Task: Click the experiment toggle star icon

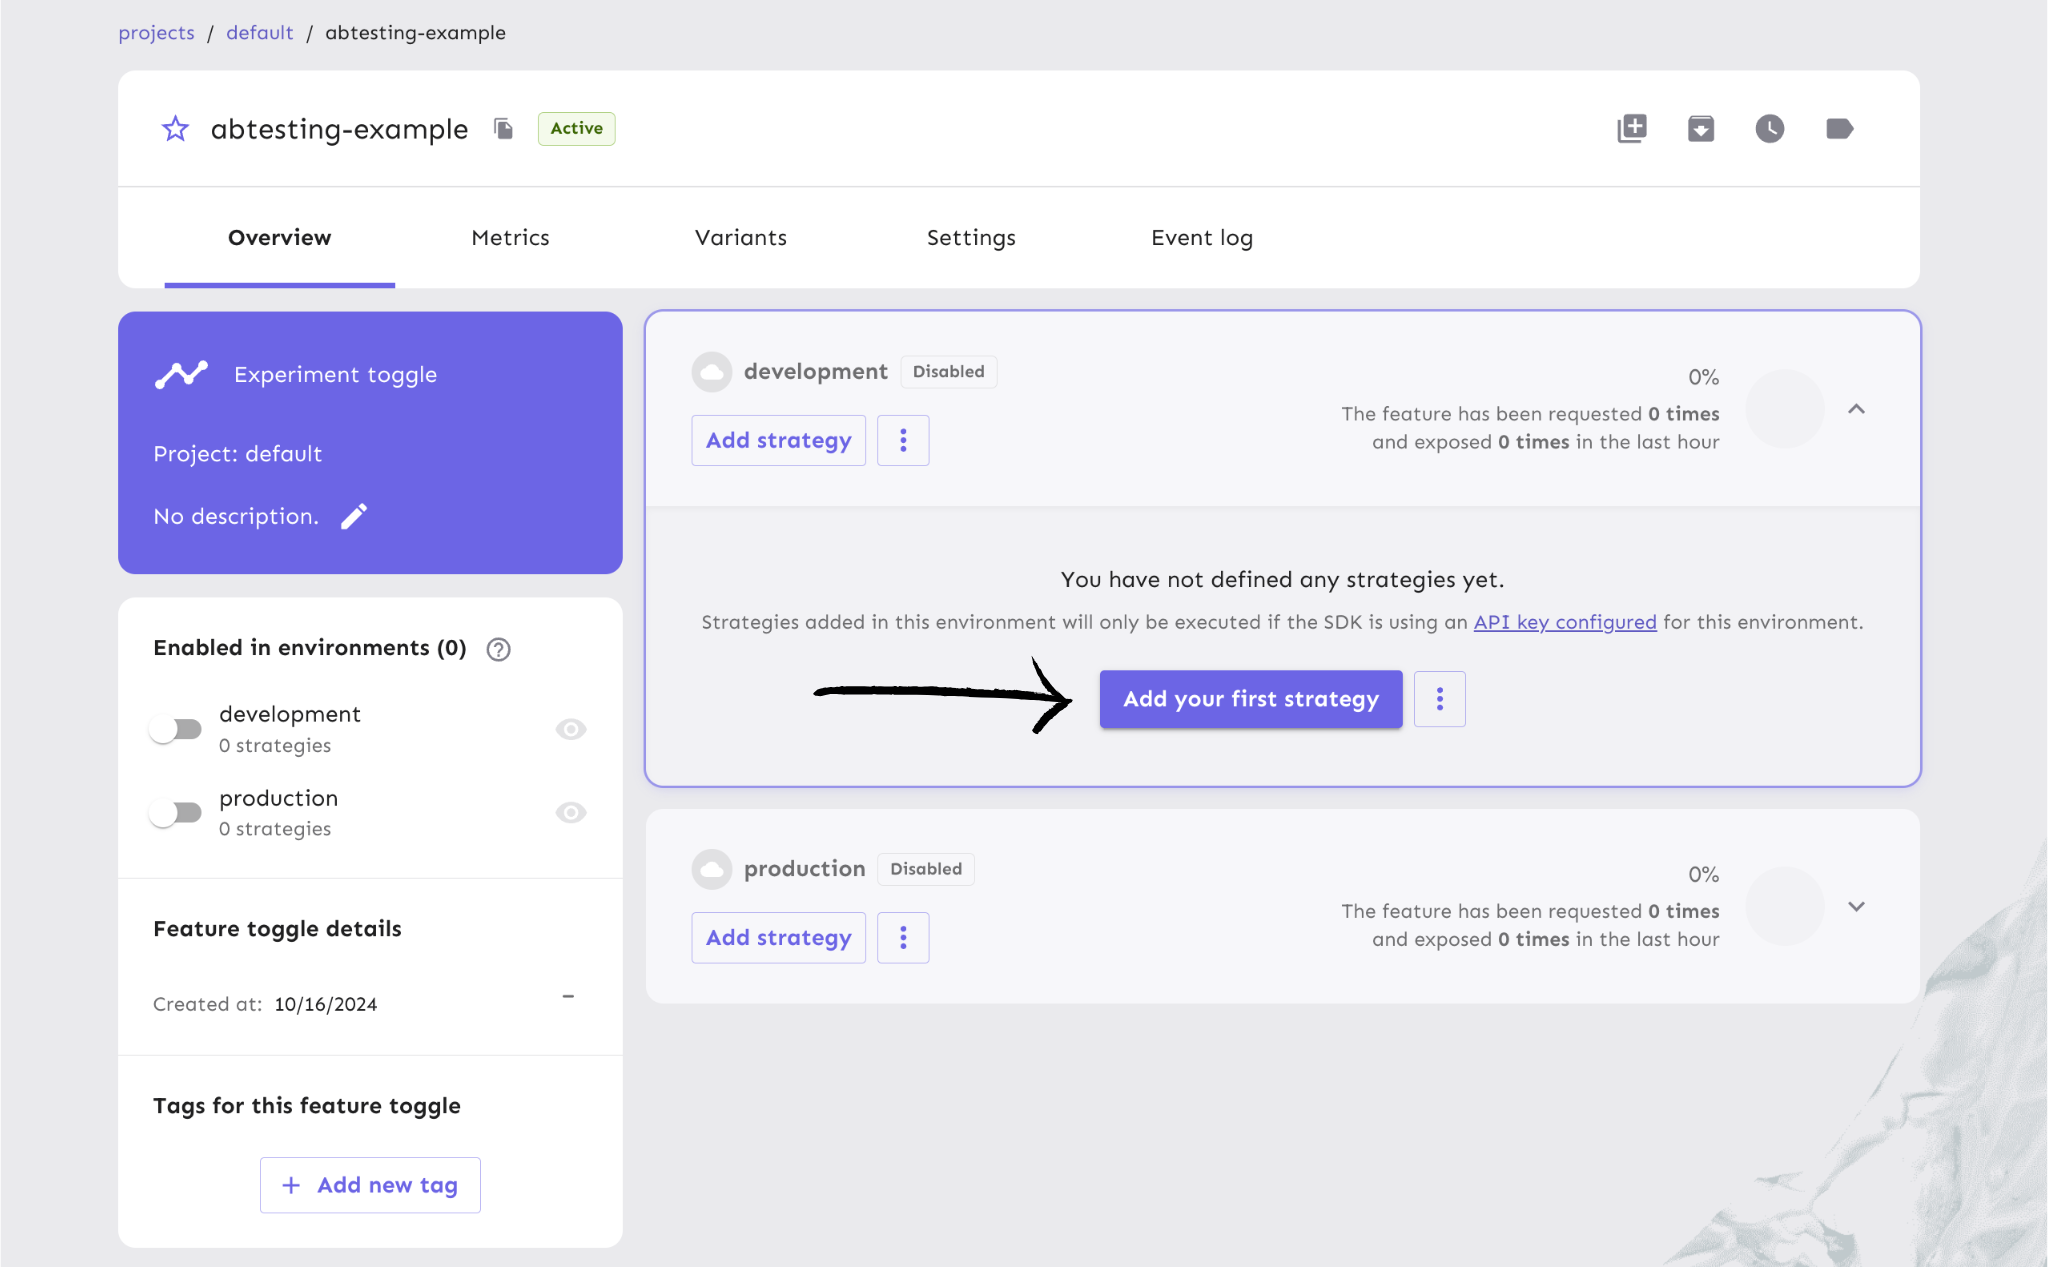Action: click(x=176, y=127)
